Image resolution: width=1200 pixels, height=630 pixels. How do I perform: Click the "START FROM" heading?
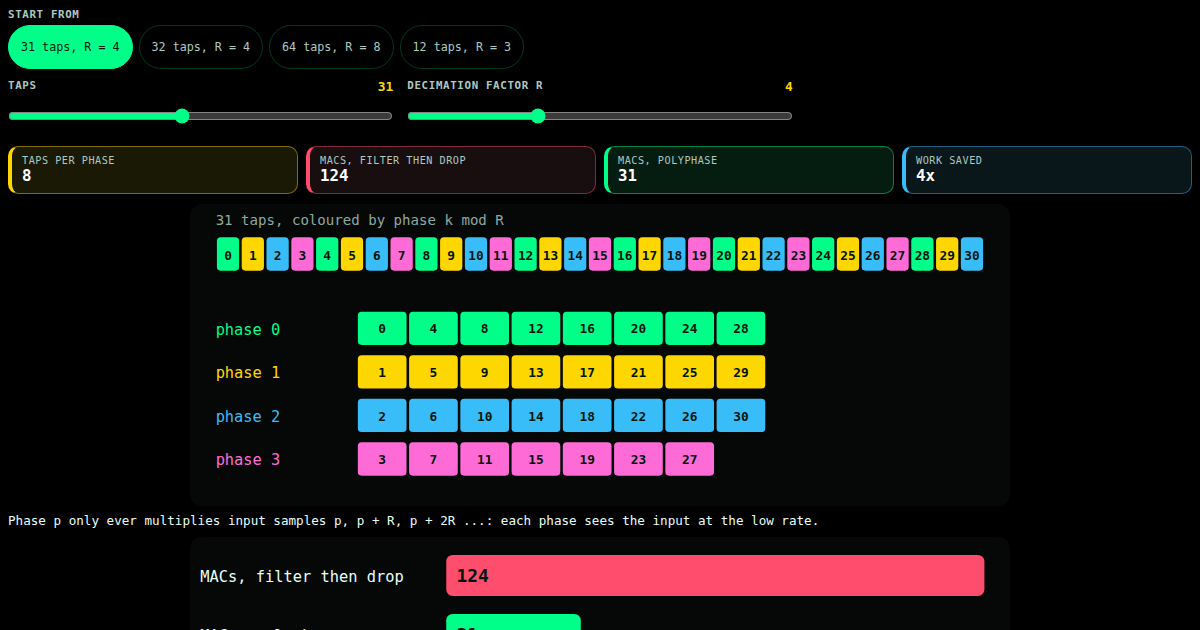(x=44, y=14)
